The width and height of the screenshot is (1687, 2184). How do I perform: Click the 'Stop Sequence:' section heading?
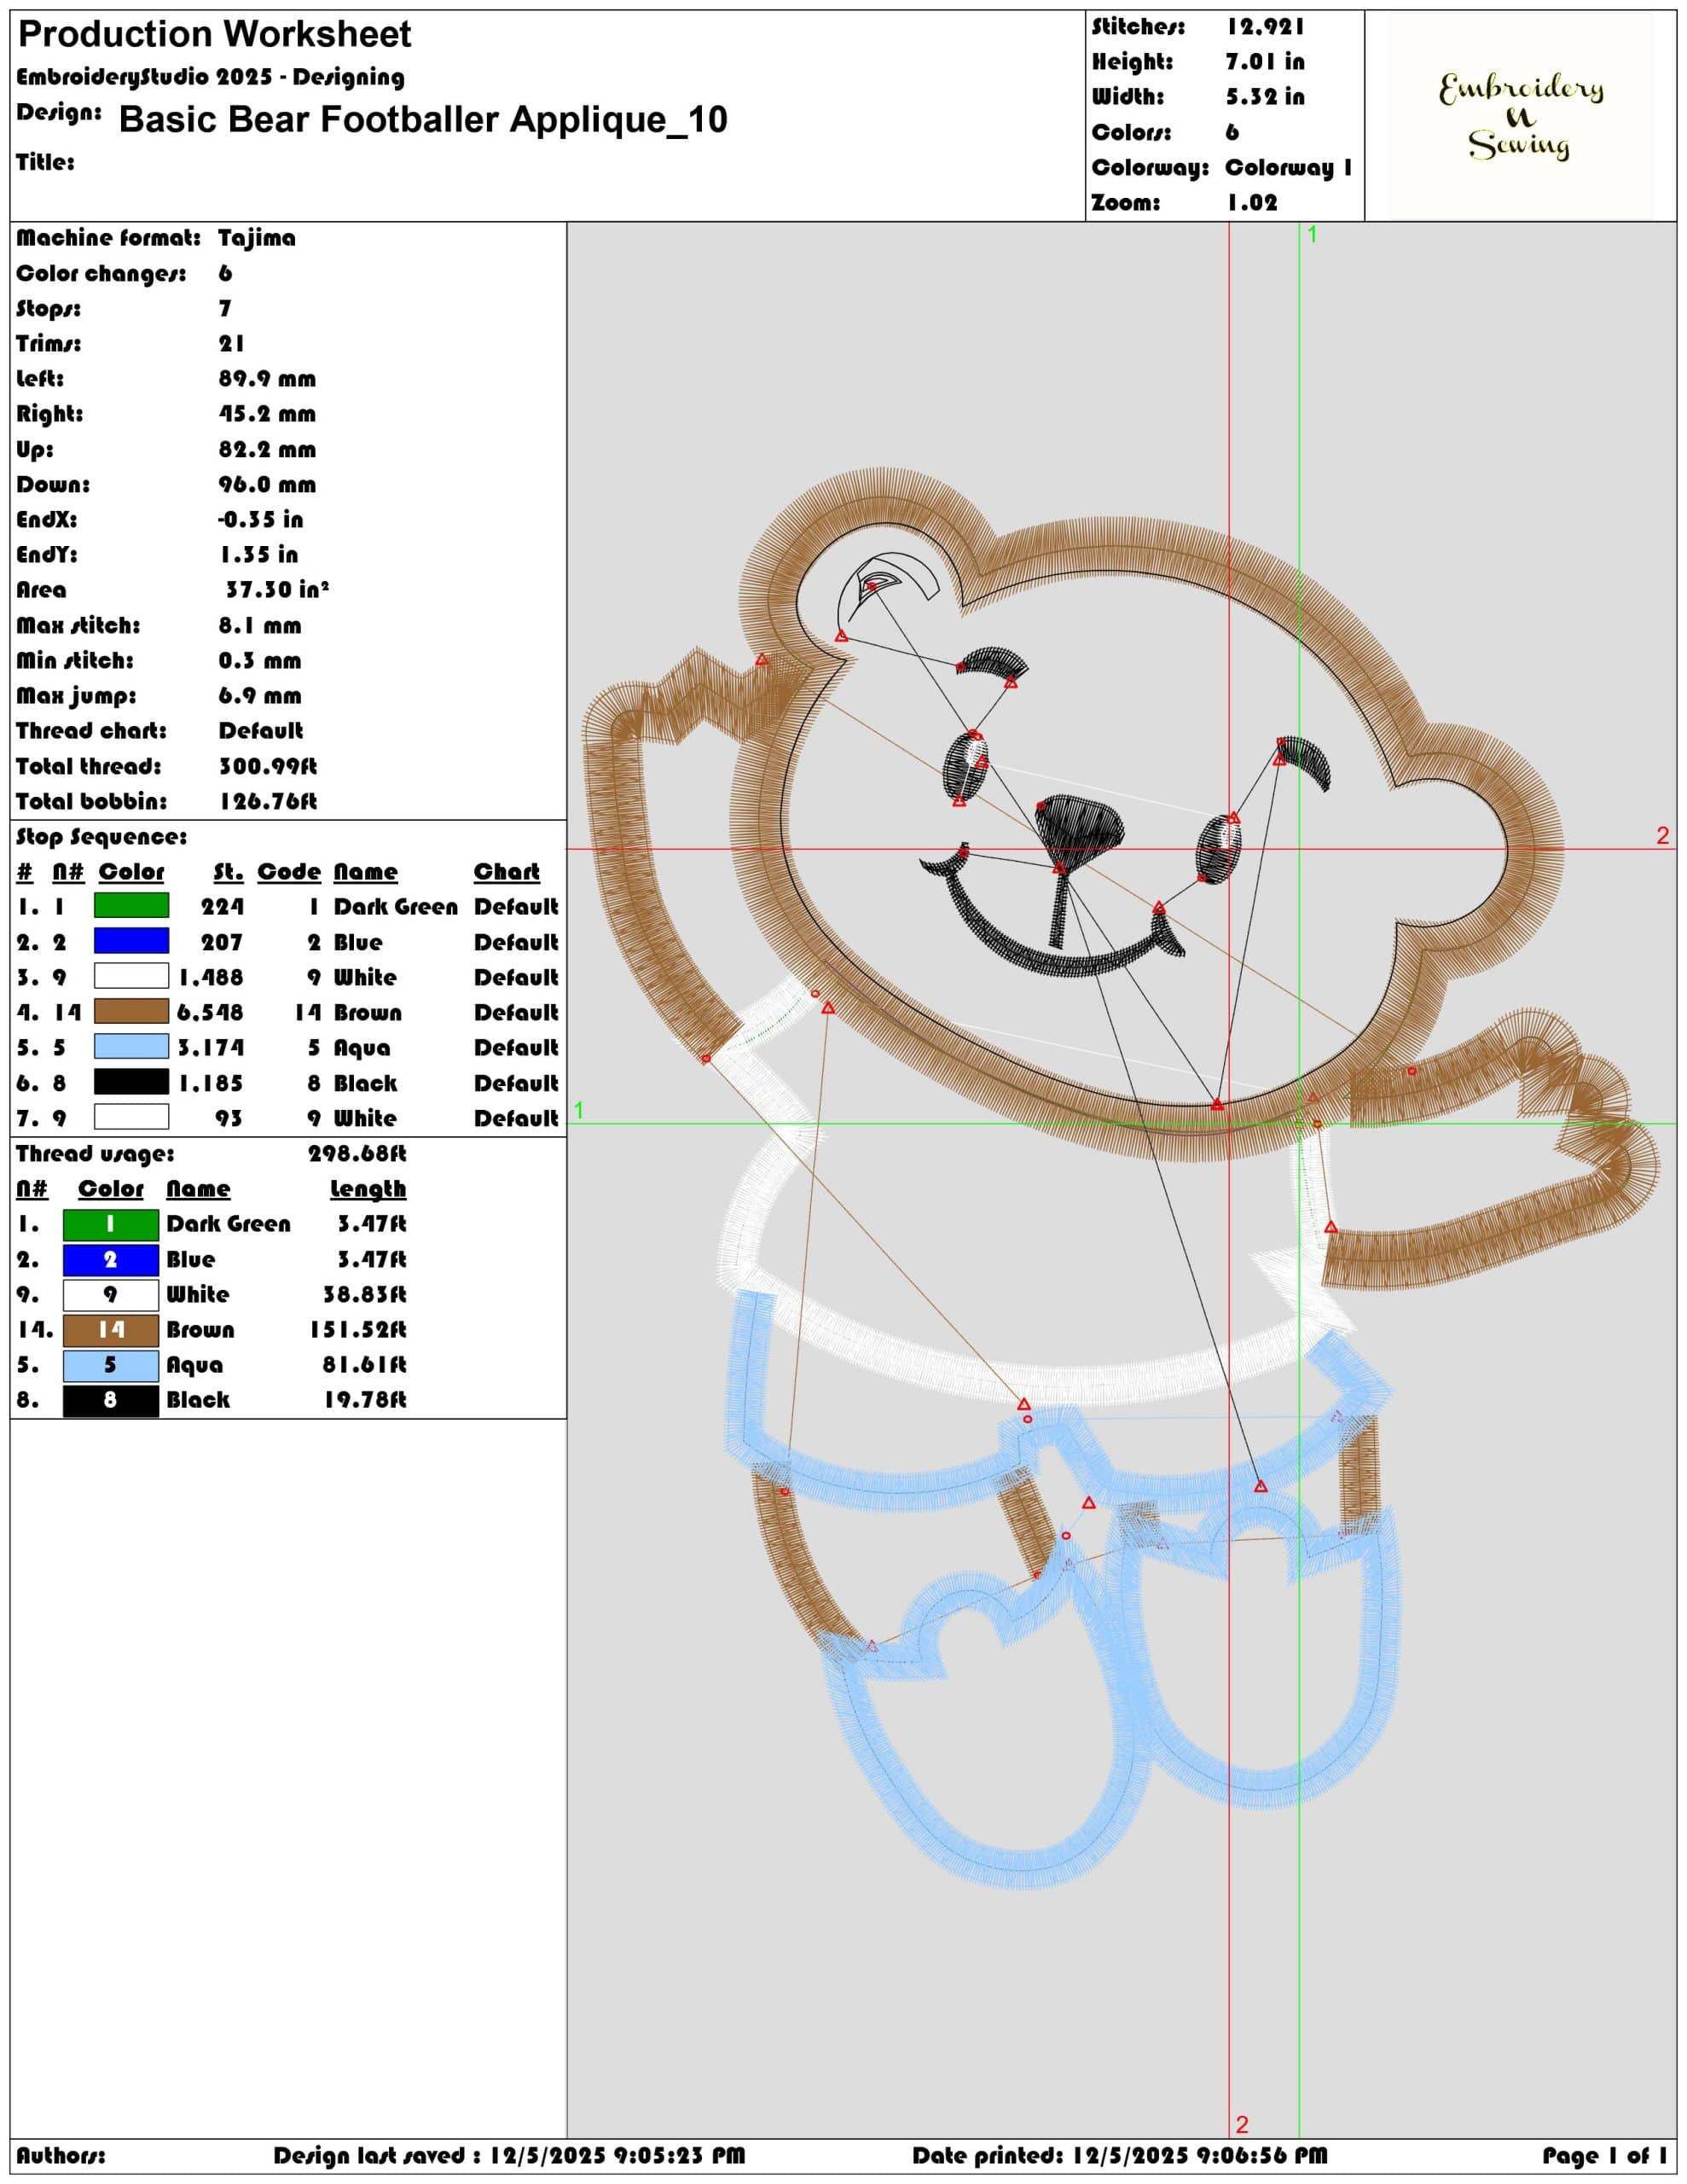click(101, 837)
